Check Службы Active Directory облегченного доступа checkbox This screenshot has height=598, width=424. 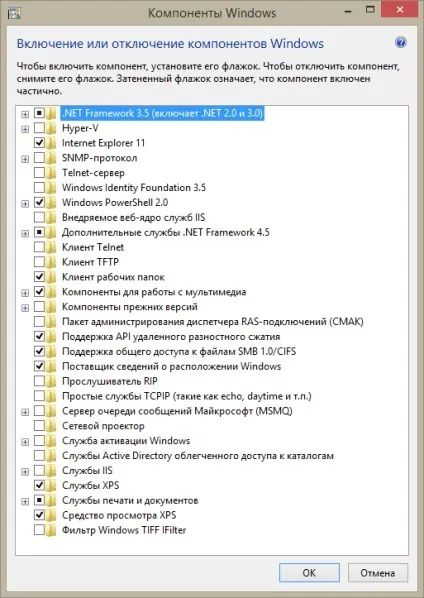pos(39,455)
